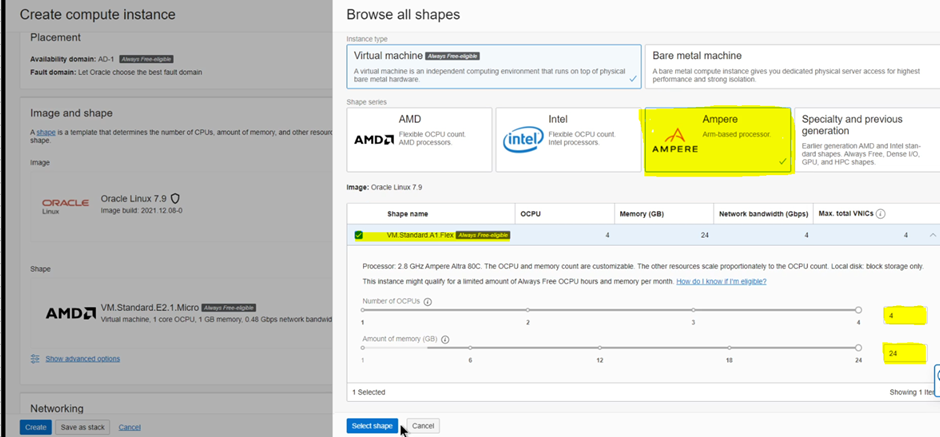Image resolution: width=940 pixels, height=437 pixels.
Task: Click the sliders icon beside Show advanced options
Action: (x=35, y=358)
